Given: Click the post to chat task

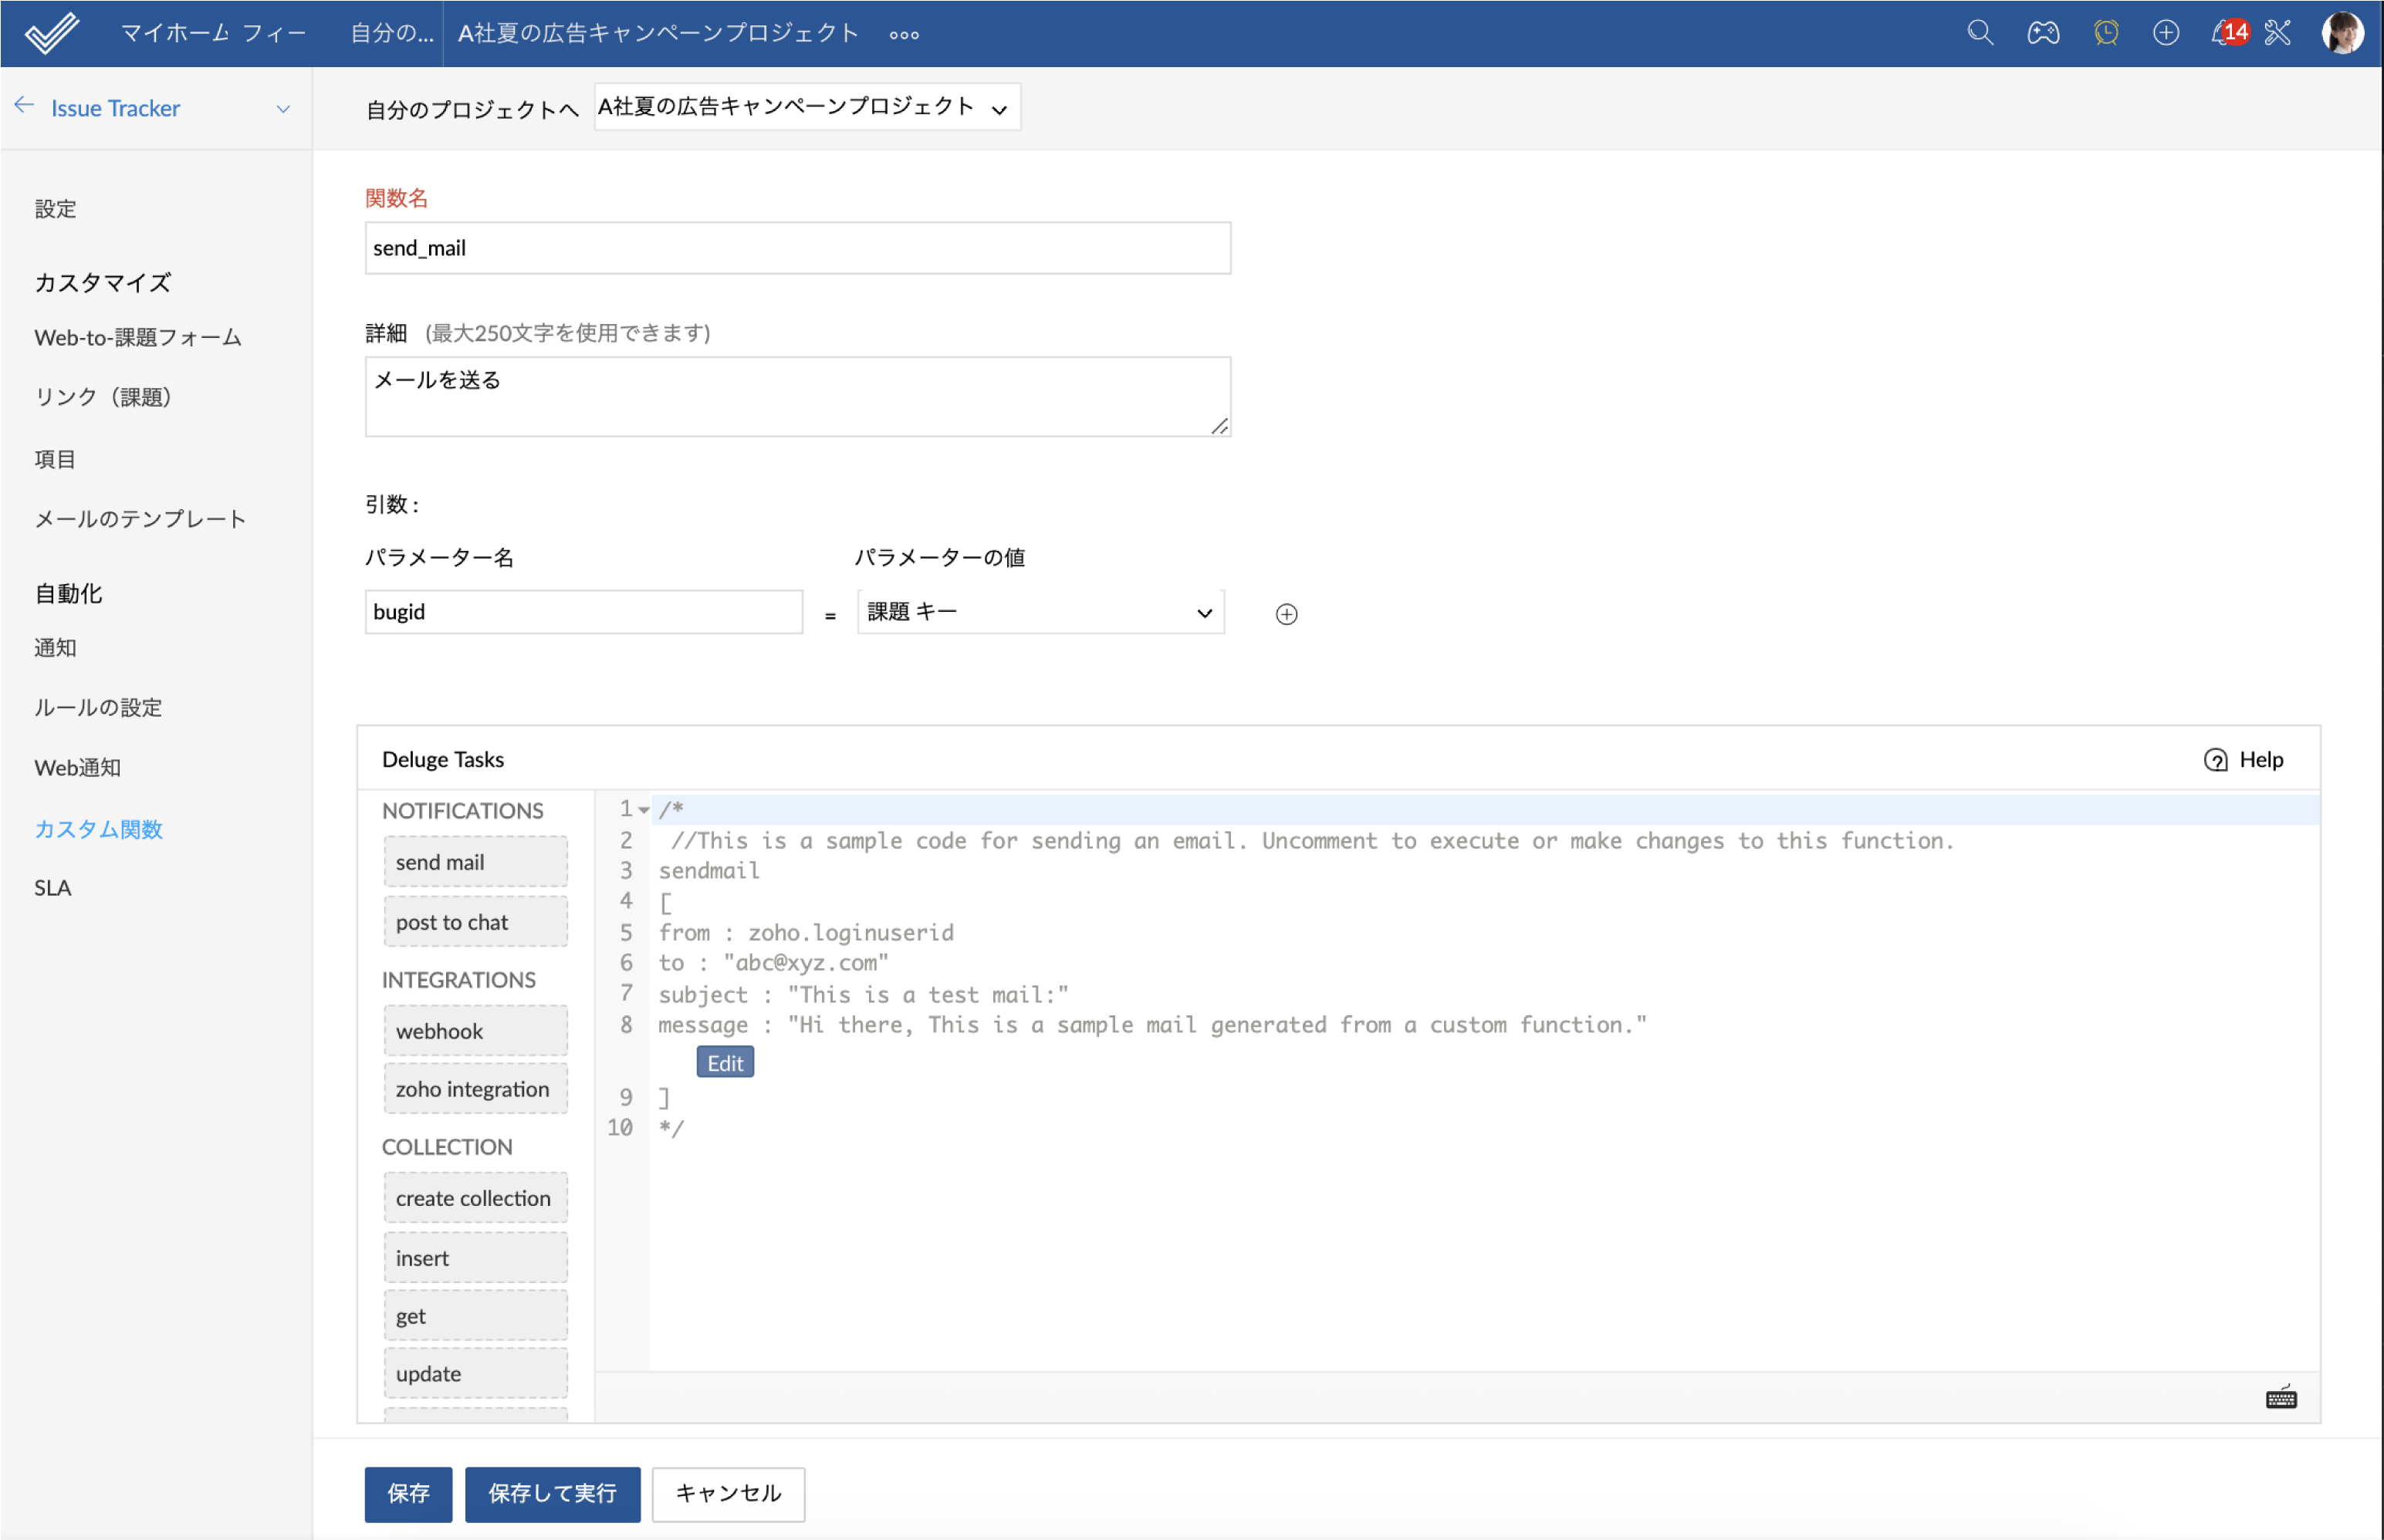Looking at the screenshot, I should point(475,922).
